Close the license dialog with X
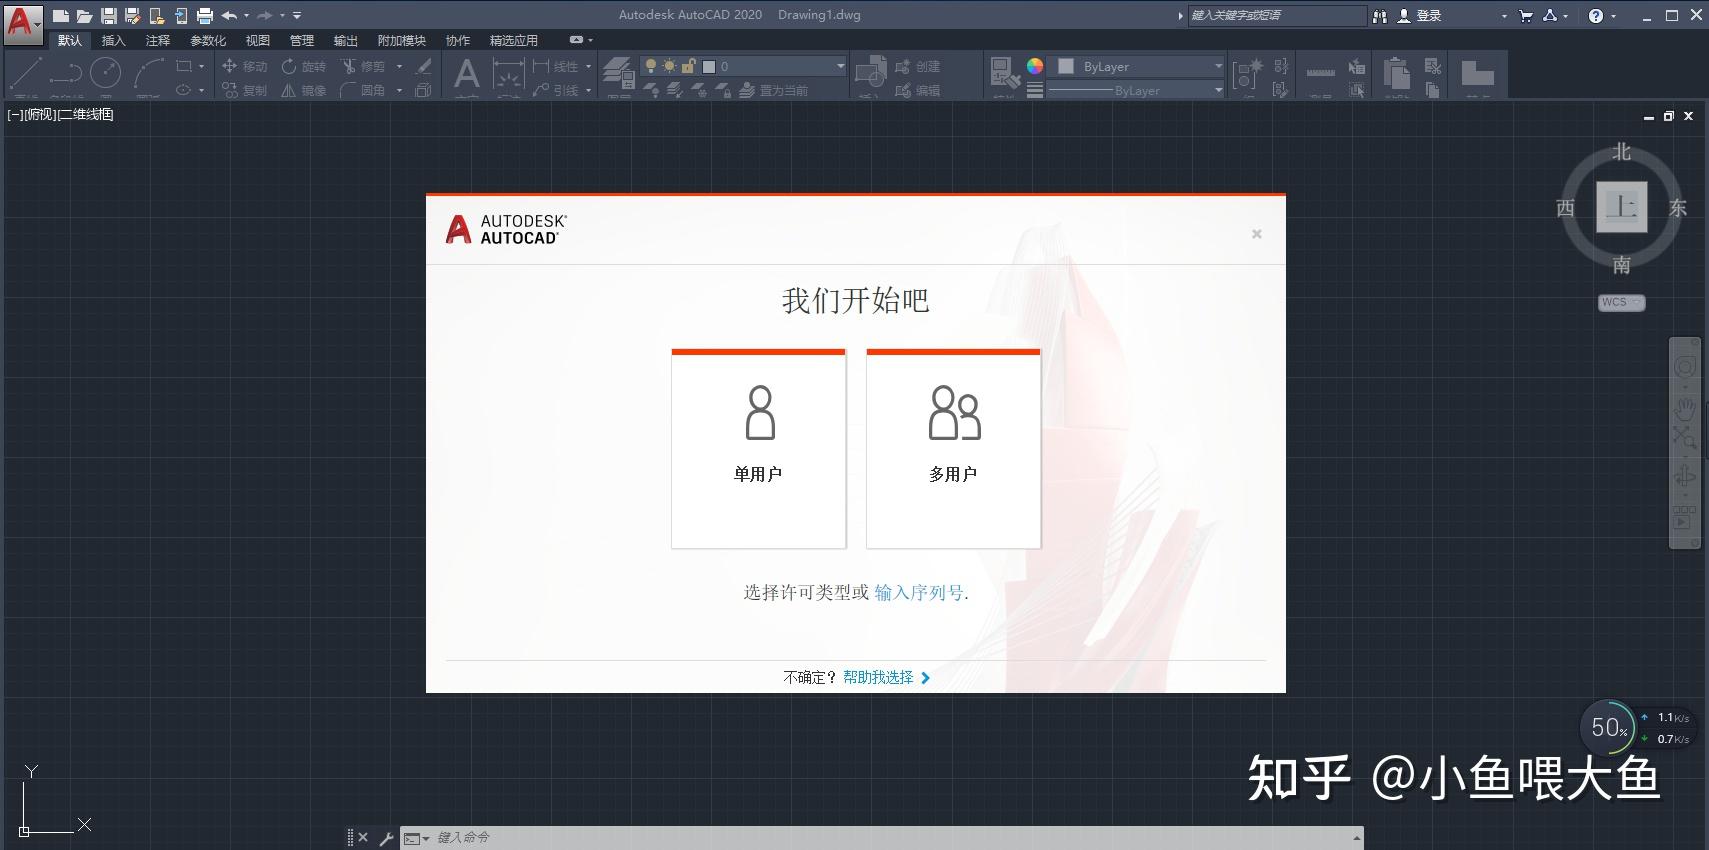Viewport: 1709px width, 850px height. [x=1257, y=234]
